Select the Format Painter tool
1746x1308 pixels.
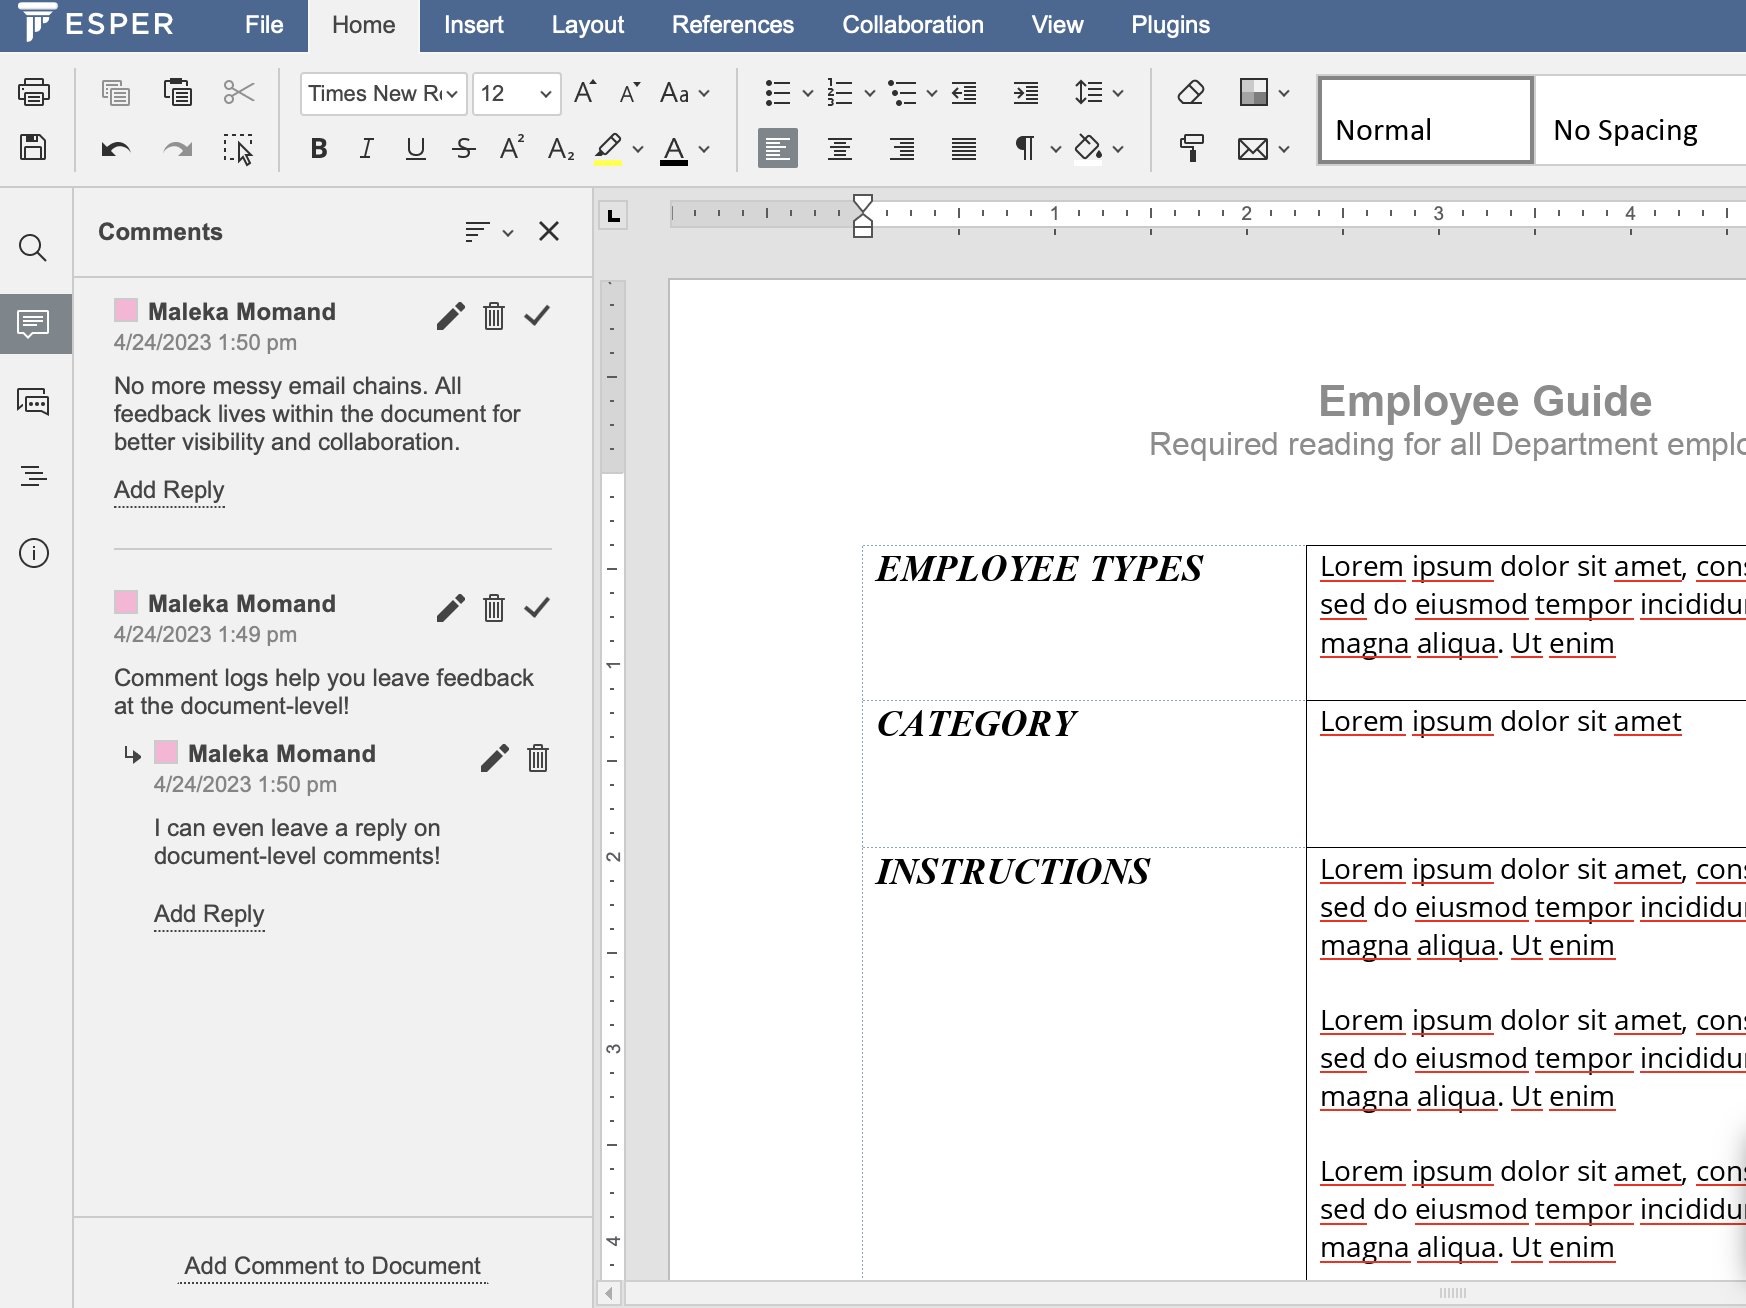(1192, 148)
